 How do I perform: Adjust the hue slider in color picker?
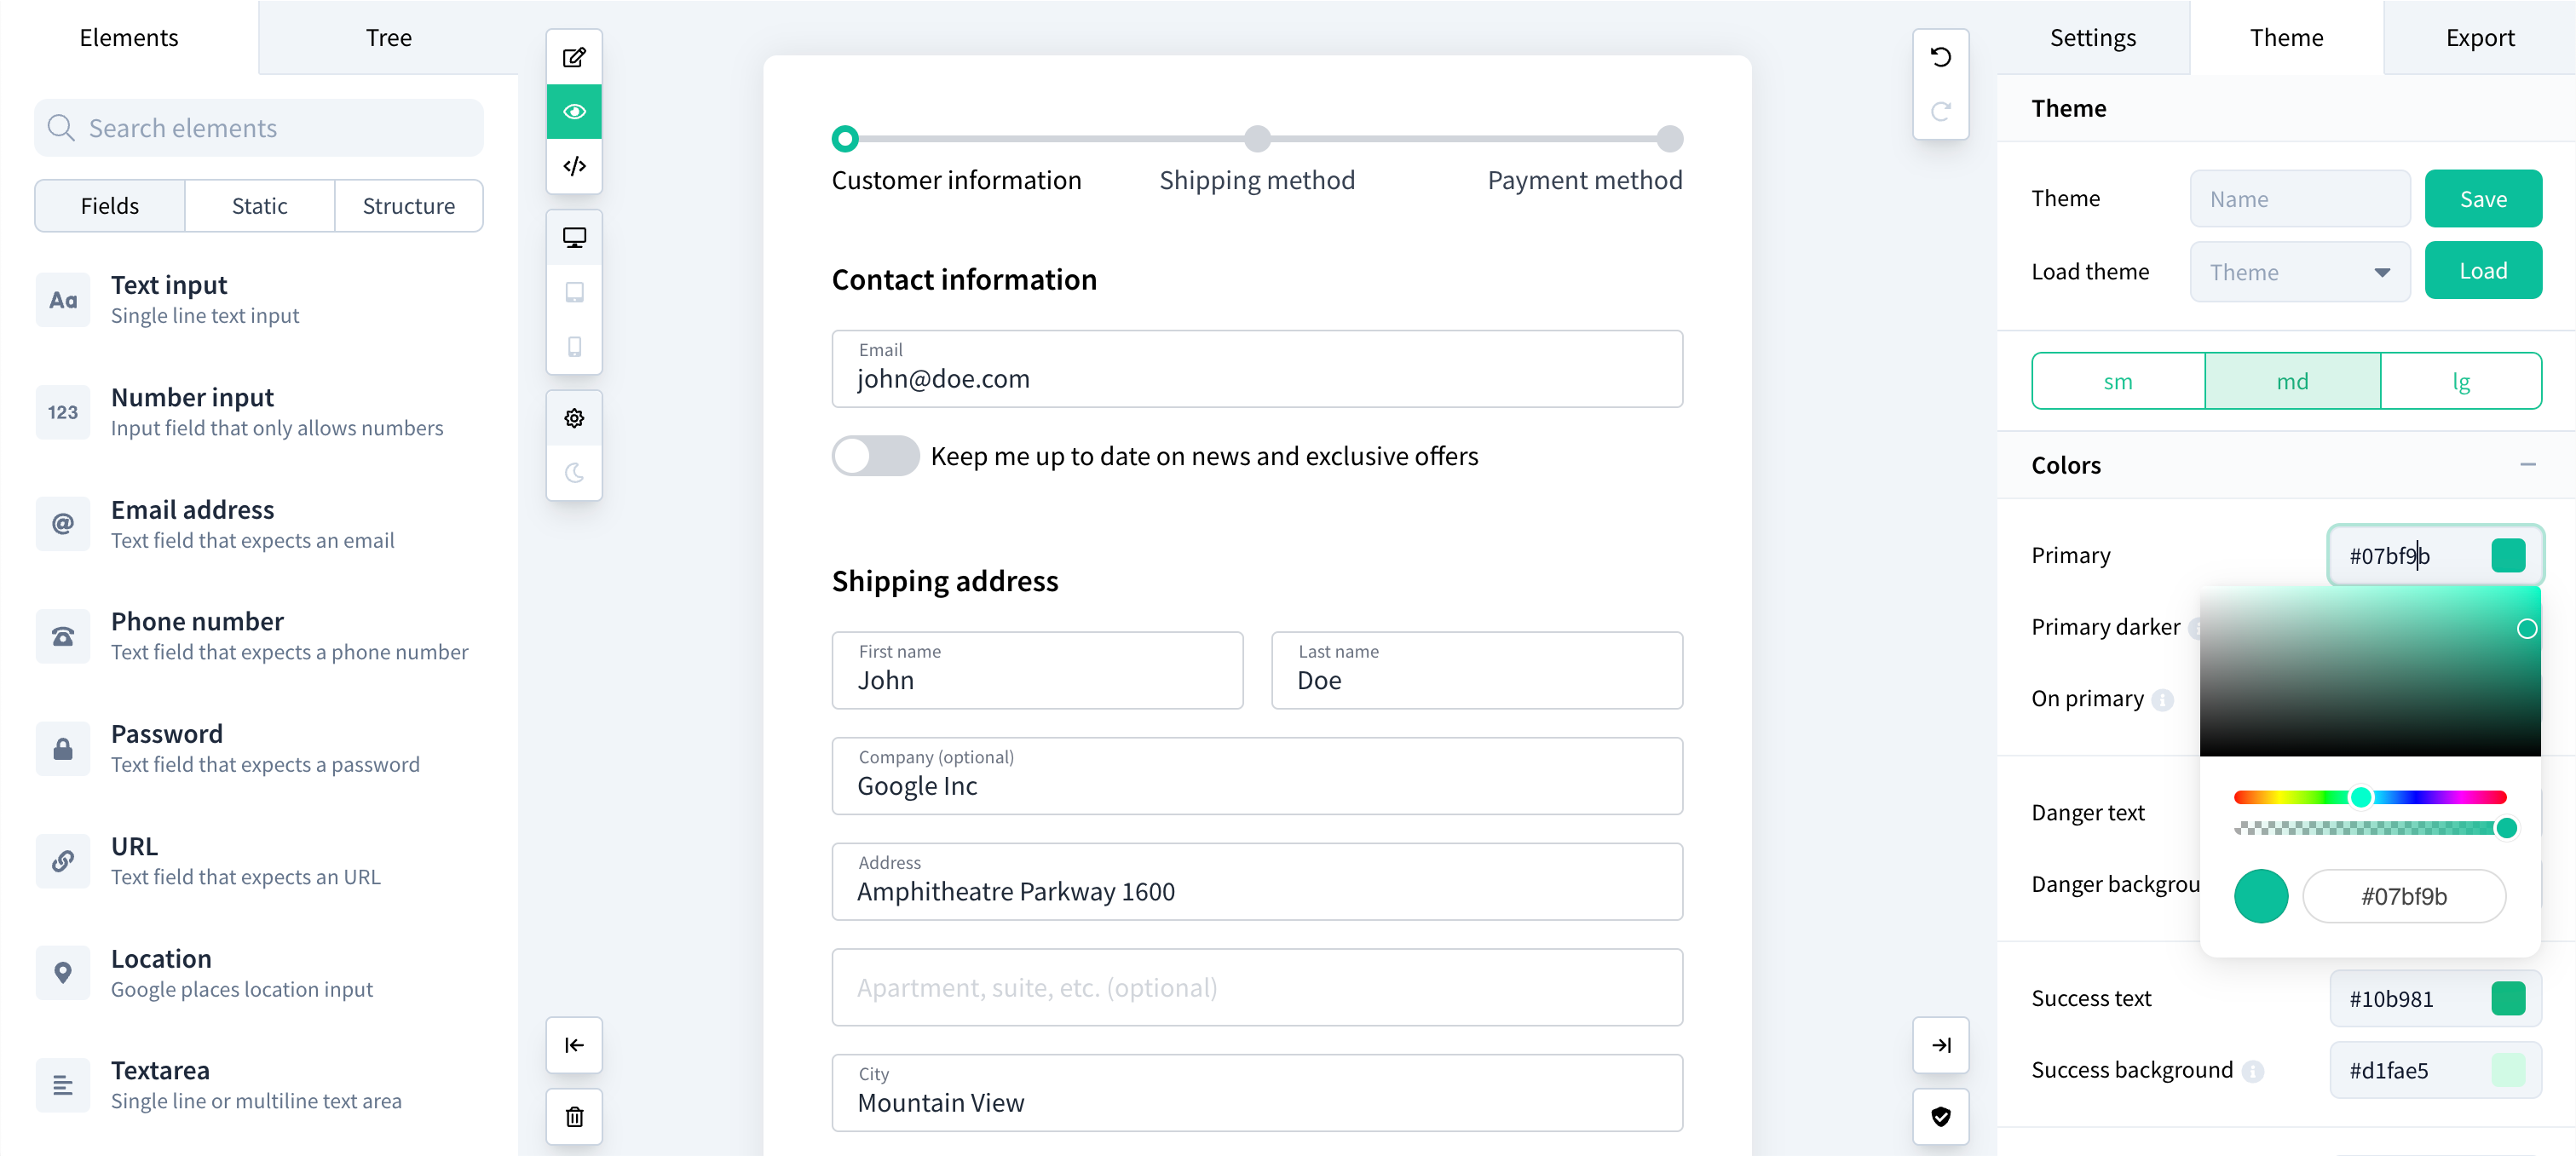(2361, 797)
